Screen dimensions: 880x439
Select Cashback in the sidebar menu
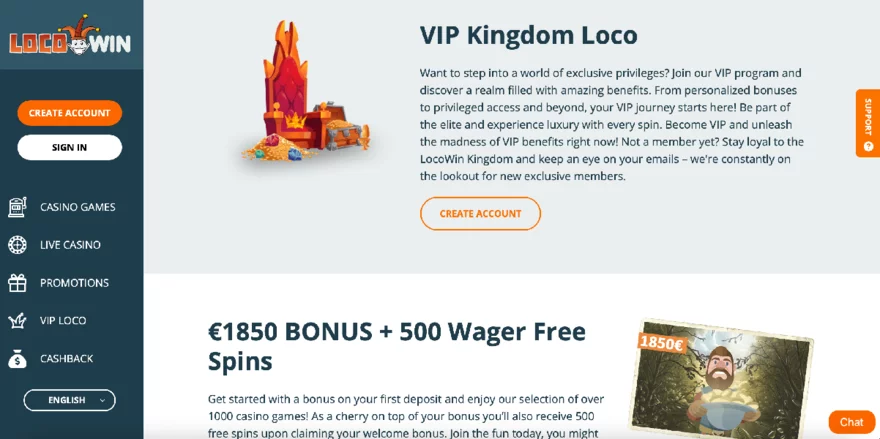(66, 359)
